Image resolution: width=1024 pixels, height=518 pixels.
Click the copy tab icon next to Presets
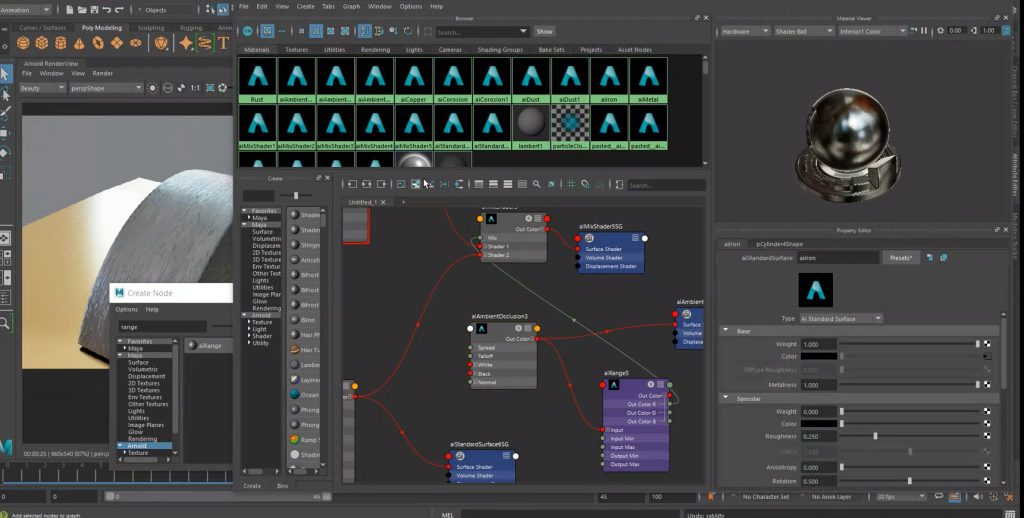click(944, 258)
